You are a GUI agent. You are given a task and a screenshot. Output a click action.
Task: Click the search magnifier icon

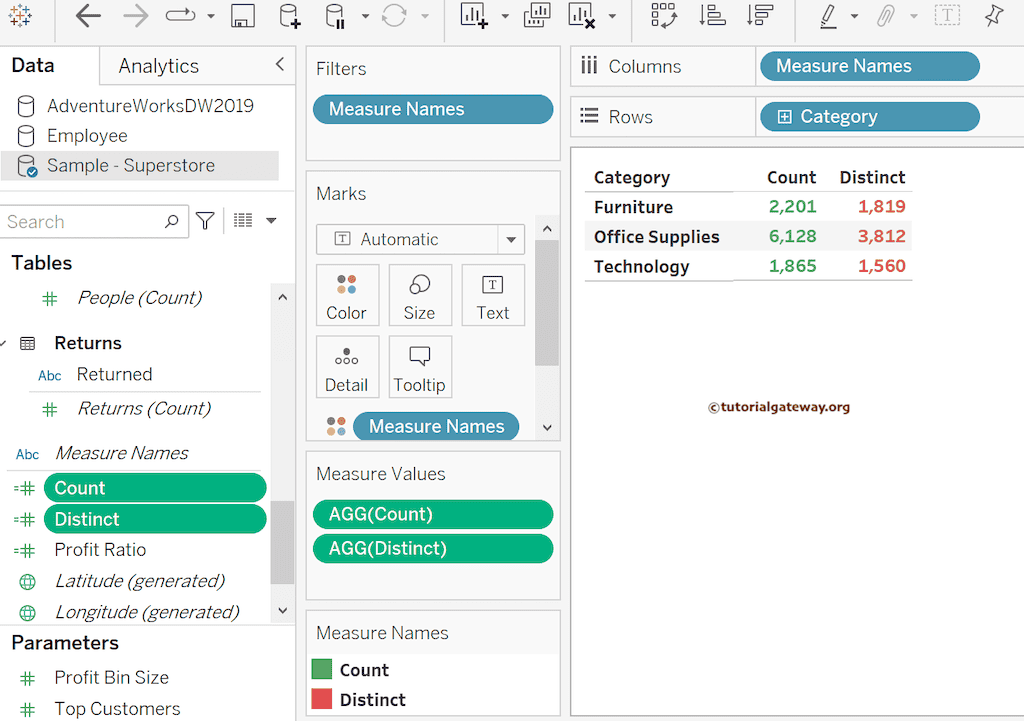tap(172, 221)
